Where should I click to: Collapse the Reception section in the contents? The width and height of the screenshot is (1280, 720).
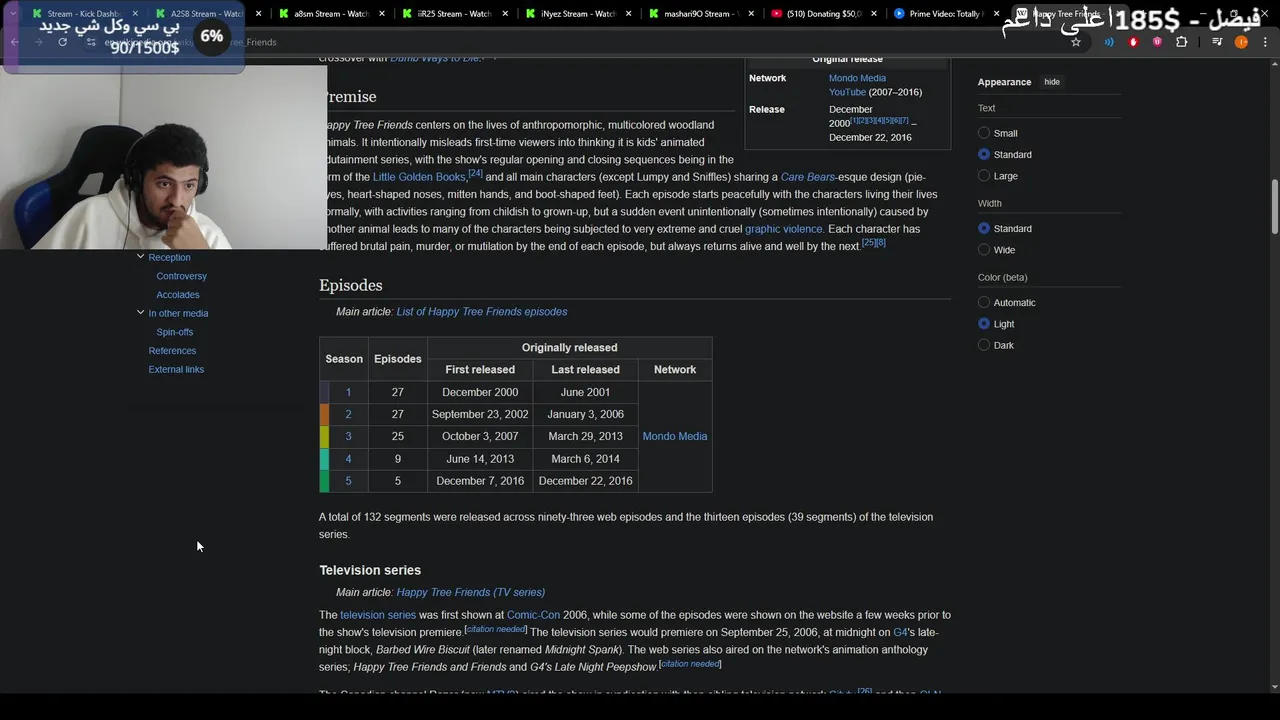click(140, 257)
